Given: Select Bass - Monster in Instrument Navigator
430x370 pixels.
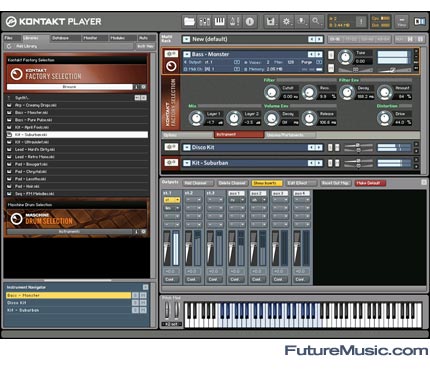Looking at the screenshot, I should (x=68, y=295).
